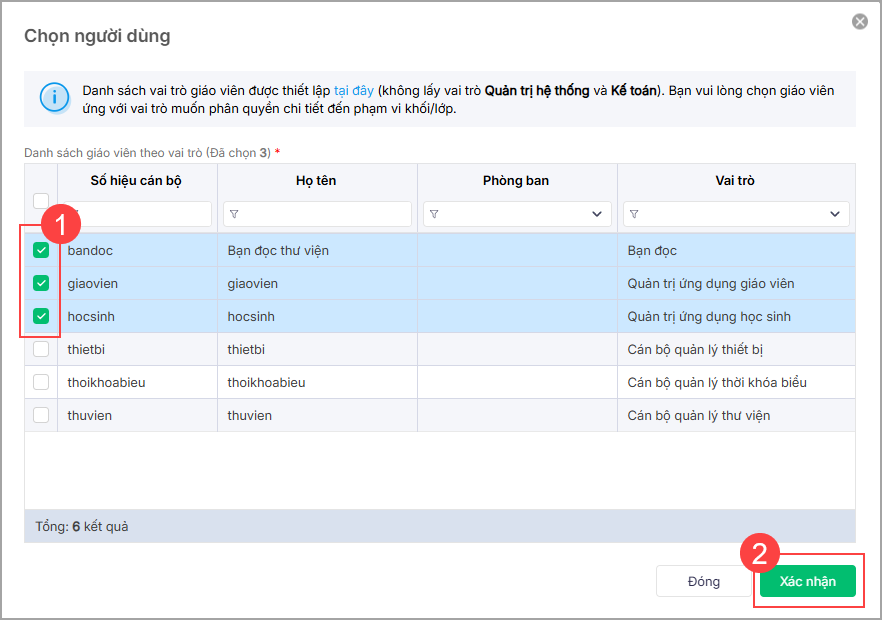Expand the Phòng ban filter dropdown
This screenshot has width=882, height=620.
(597, 214)
